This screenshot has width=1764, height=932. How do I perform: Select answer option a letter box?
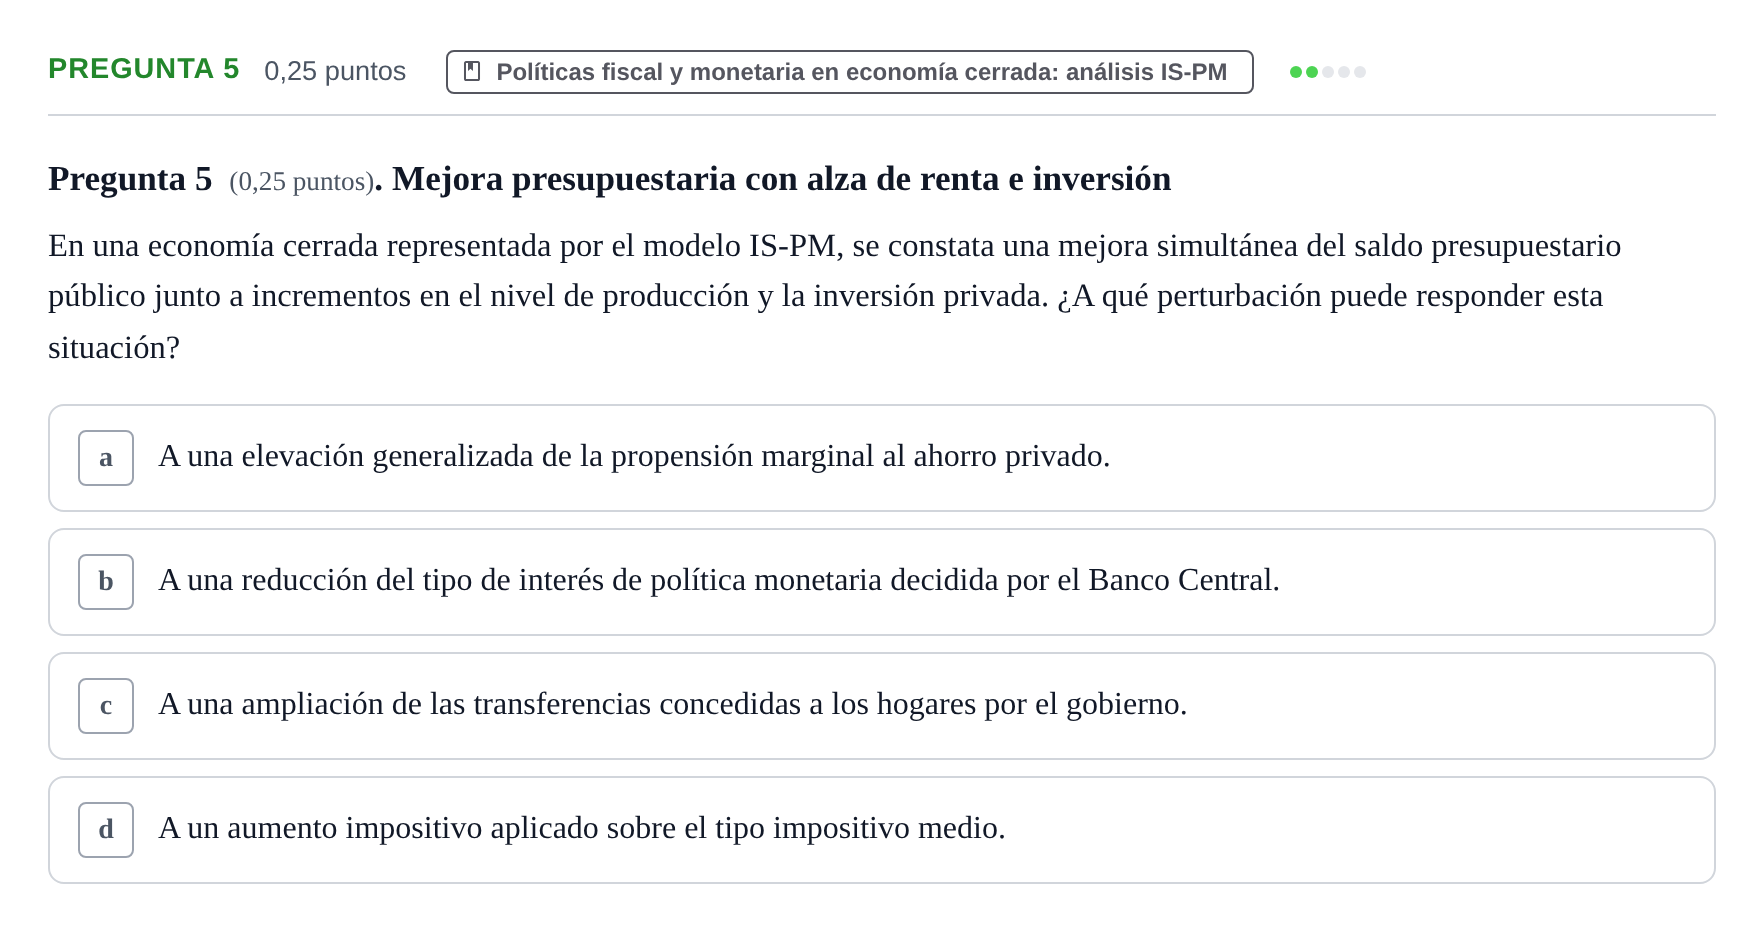click(x=106, y=458)
